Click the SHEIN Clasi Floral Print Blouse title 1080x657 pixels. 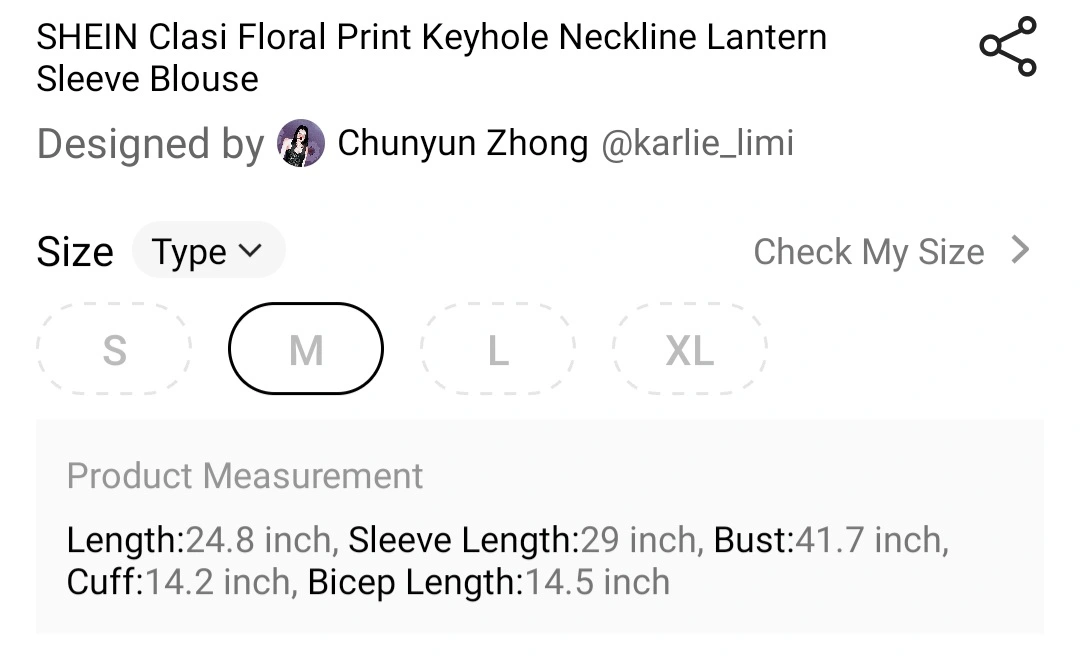point(432,57)
